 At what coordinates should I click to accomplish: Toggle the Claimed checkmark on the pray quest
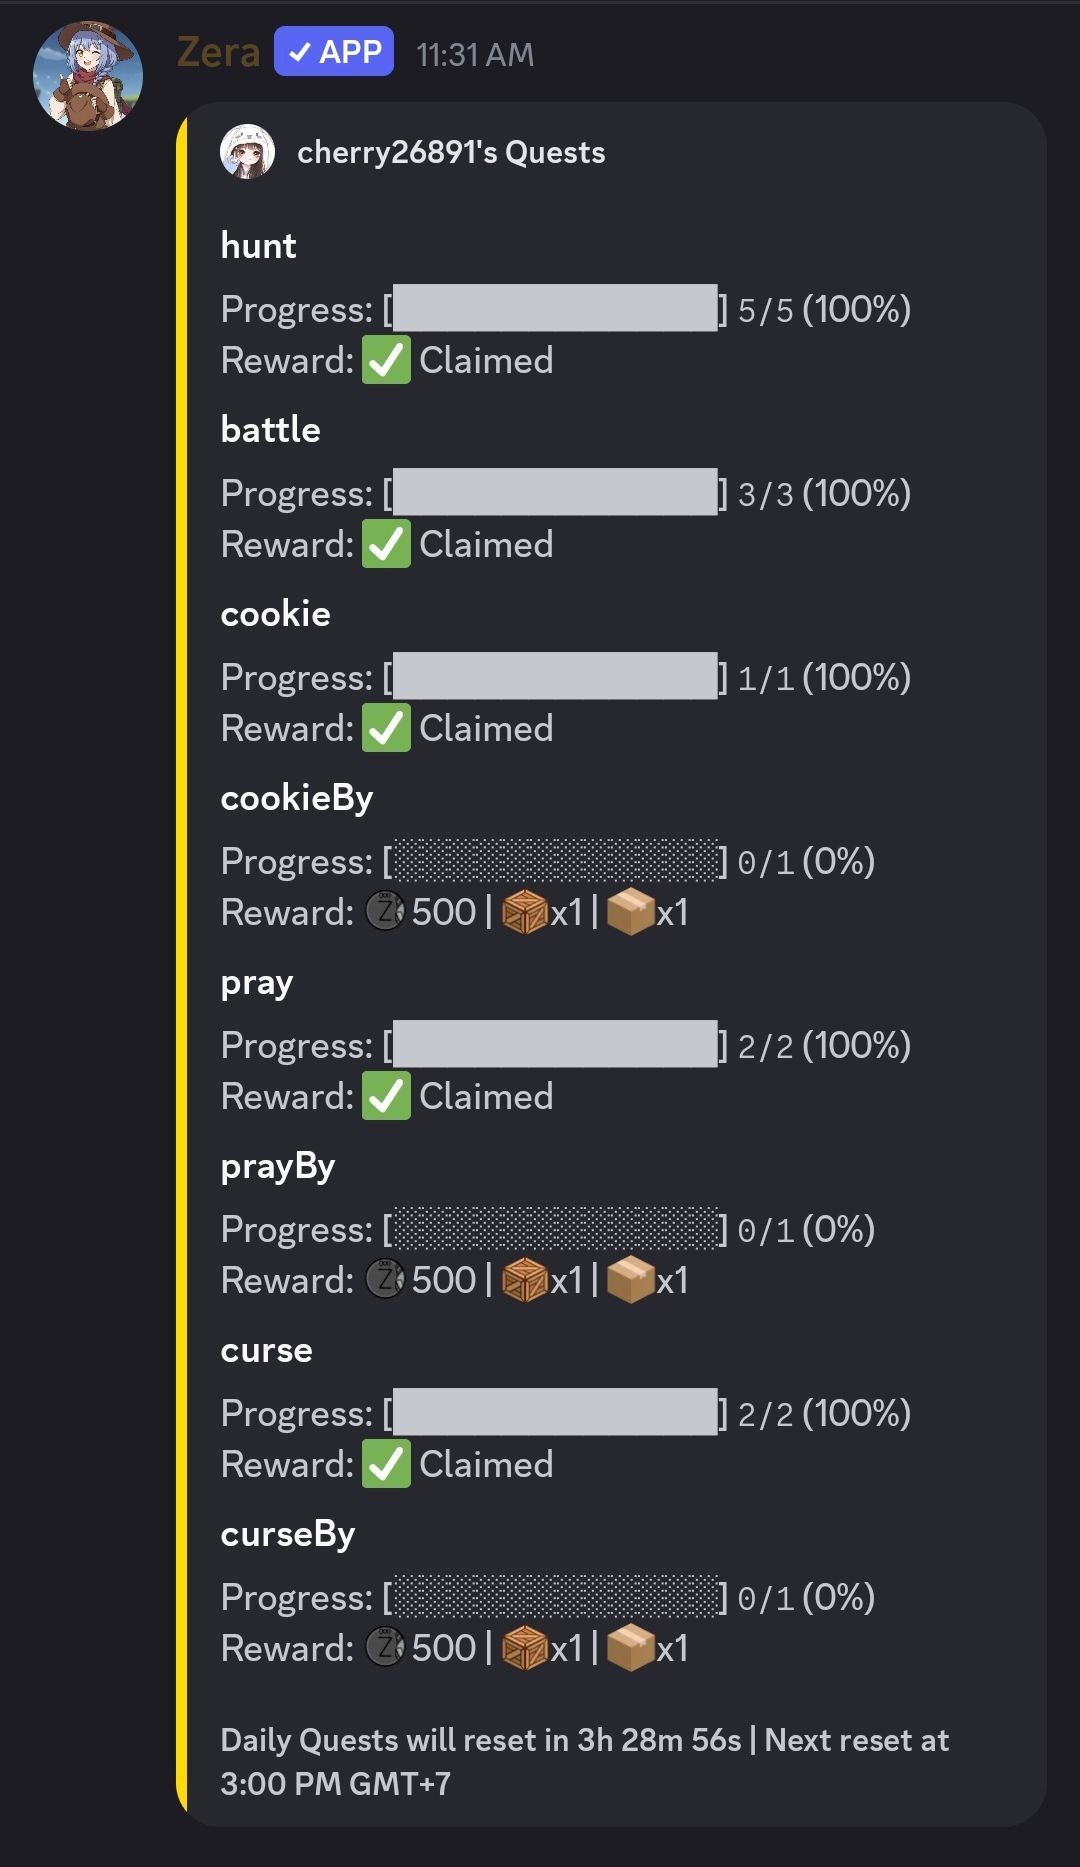point(385,1095)
